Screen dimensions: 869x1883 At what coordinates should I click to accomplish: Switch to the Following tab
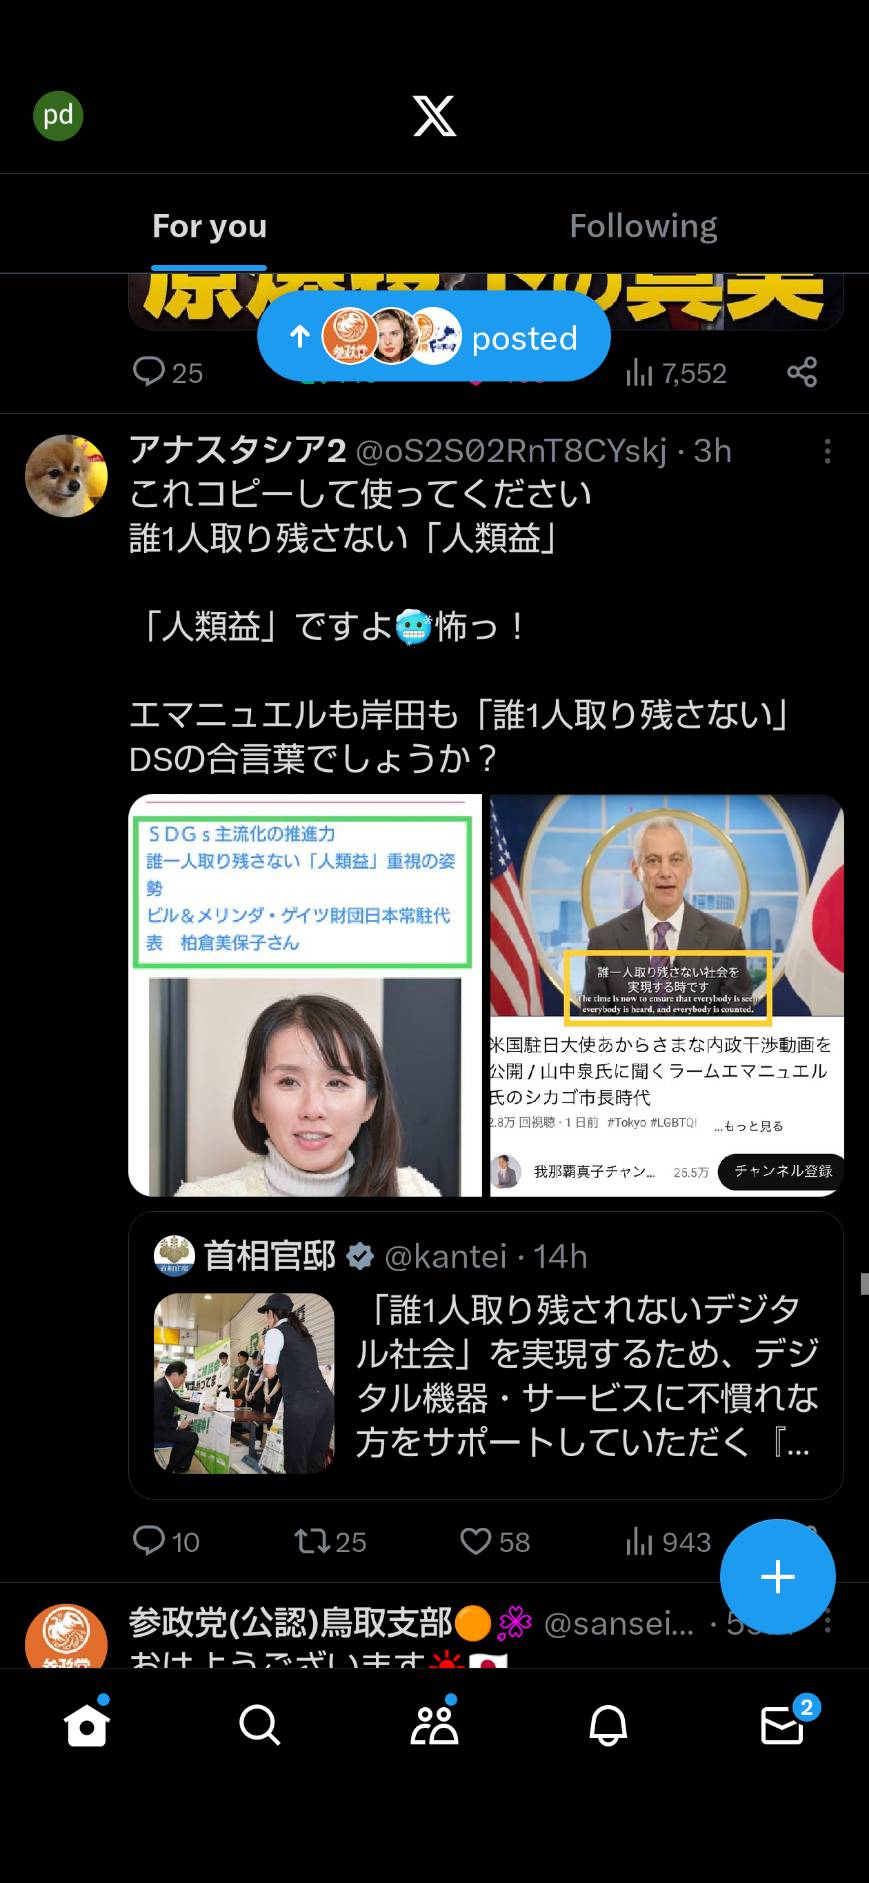point(643,226)
